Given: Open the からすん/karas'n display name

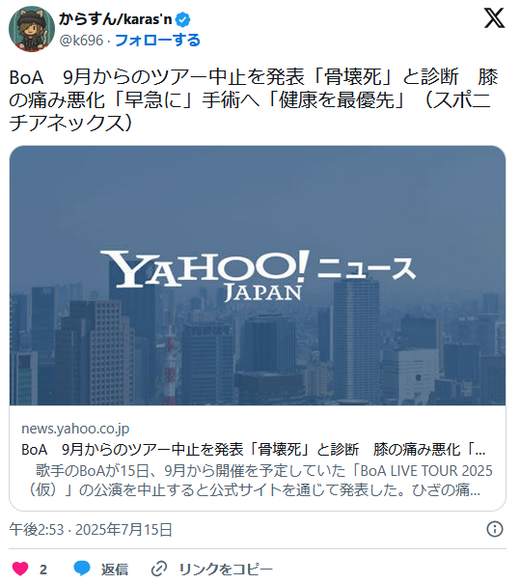Looking at the screenshot, I should point(116,19).
